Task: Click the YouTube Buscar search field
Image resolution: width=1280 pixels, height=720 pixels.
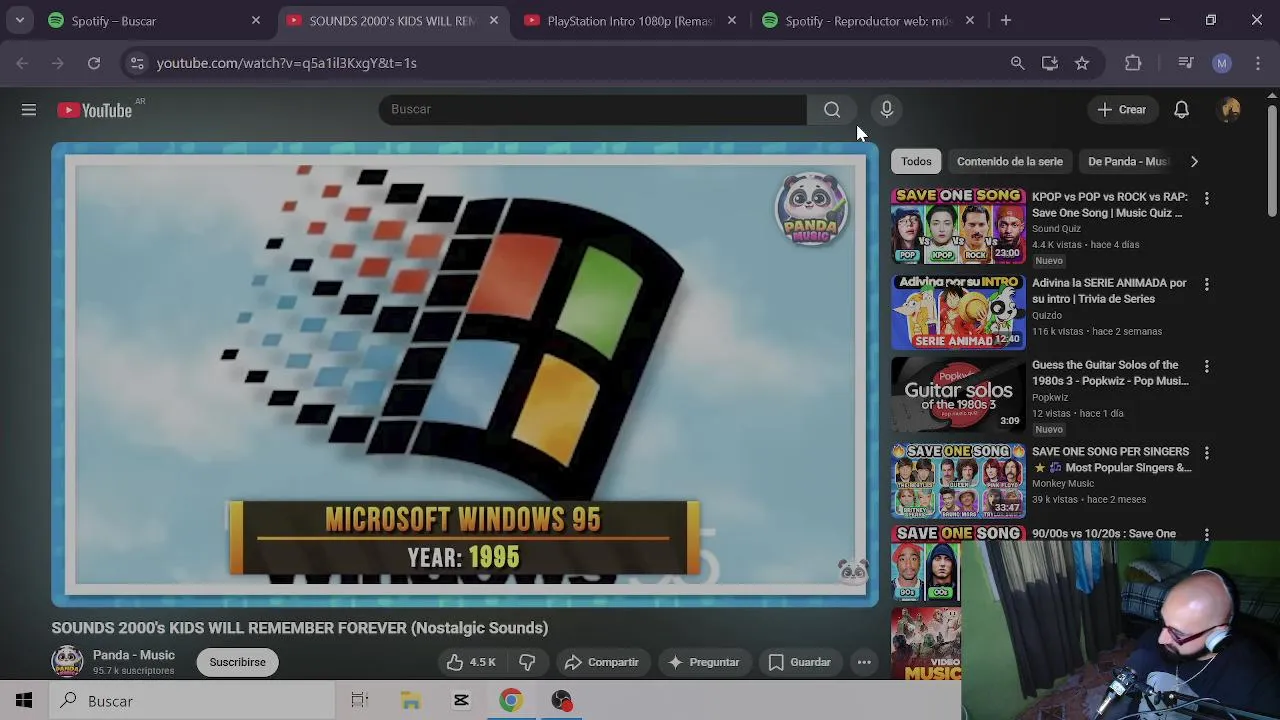Action: (593, 109)
